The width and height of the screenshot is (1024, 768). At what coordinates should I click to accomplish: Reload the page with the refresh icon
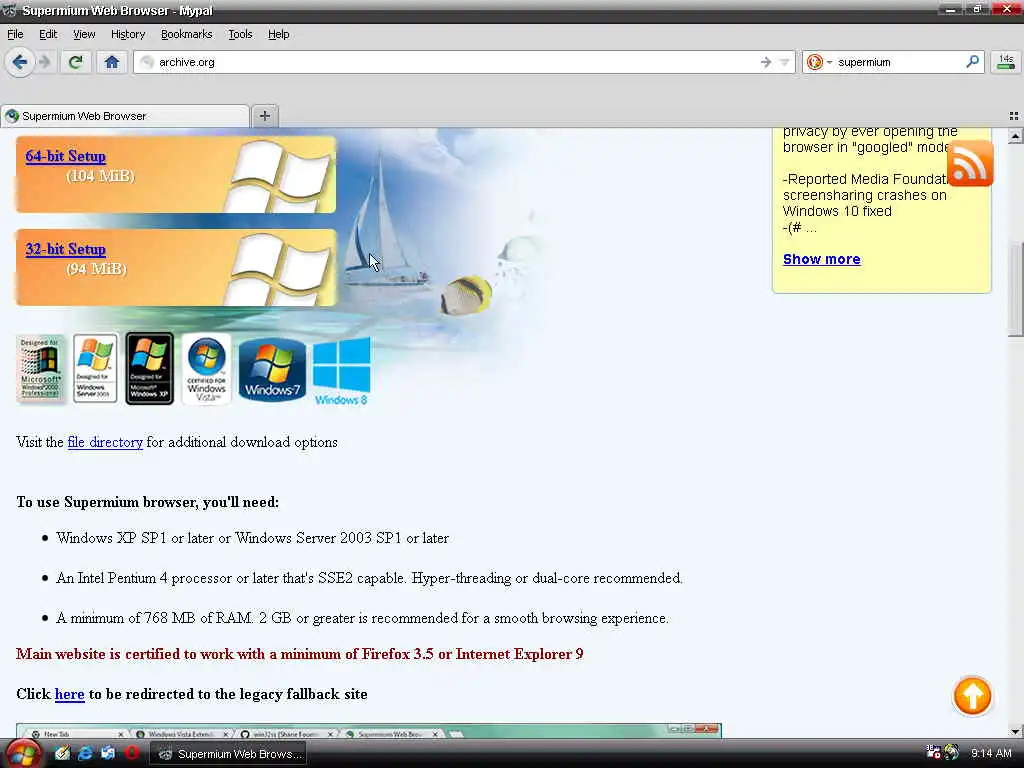point(76,62)
